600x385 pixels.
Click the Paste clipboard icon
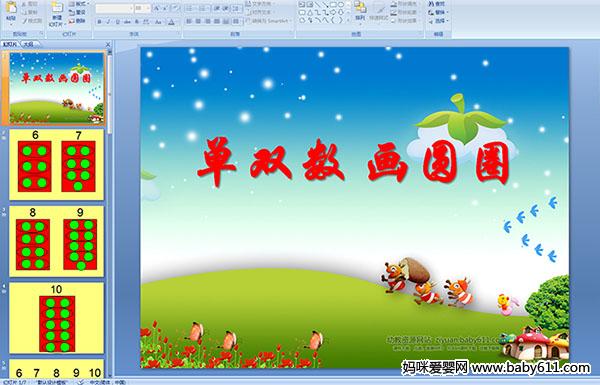(x=11, y=11)
